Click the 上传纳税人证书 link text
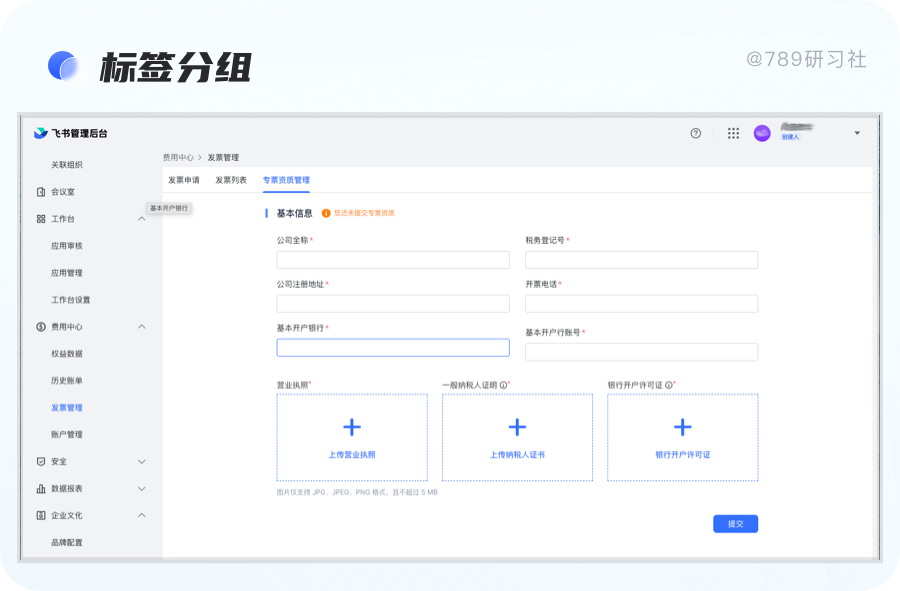Image resolution: width=900 pixels, height=591 pixels. pos(517,454)
